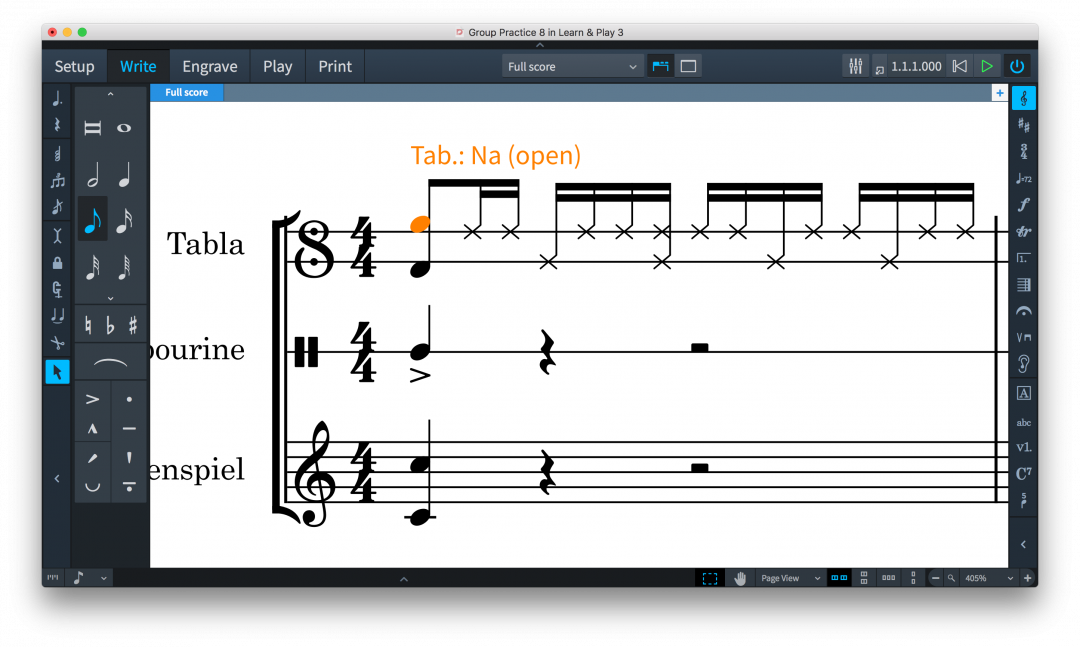Open the Key Signatures panel
This screenshot has height=647, width=1080.
pos(1024,125)
